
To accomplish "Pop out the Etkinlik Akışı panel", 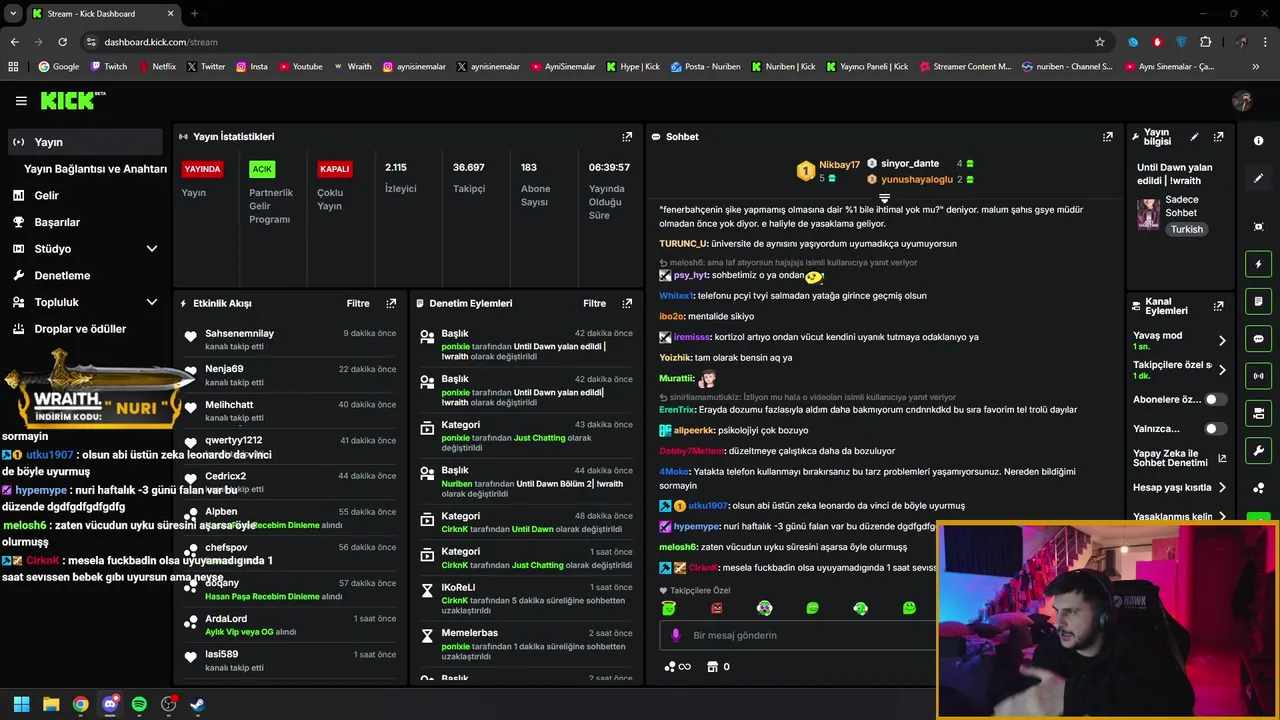I will pyautogui.click(x=391, y=303).
